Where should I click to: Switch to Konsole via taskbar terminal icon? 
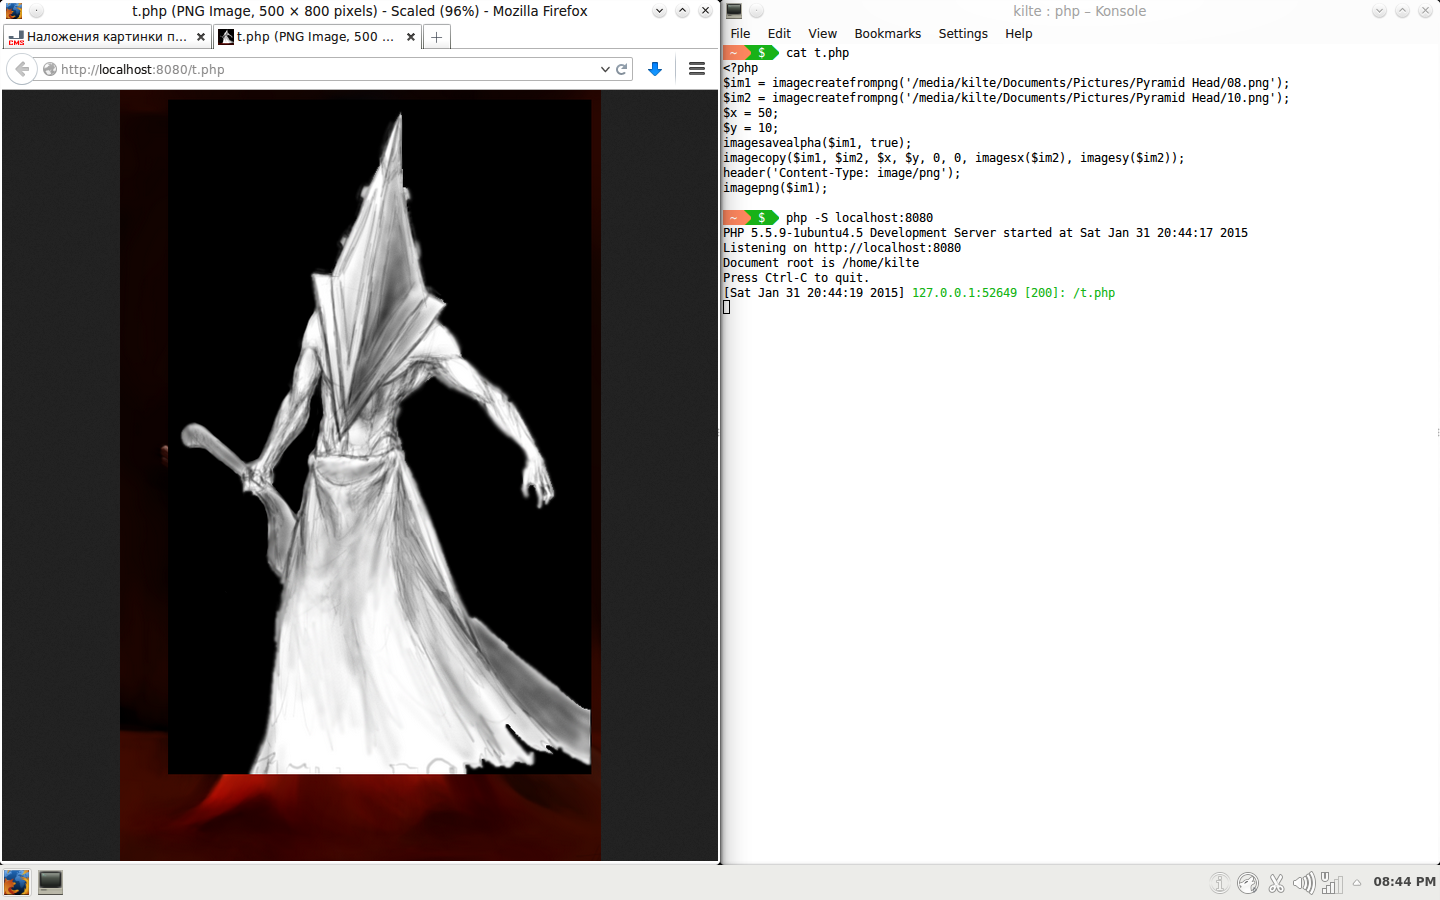coord(50,882)
